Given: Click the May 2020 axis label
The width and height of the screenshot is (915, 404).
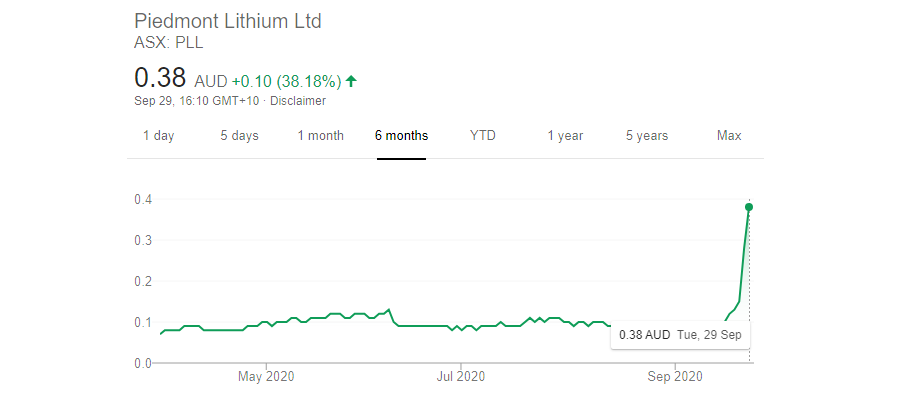Looking at the screenshot, I should 264,377.
